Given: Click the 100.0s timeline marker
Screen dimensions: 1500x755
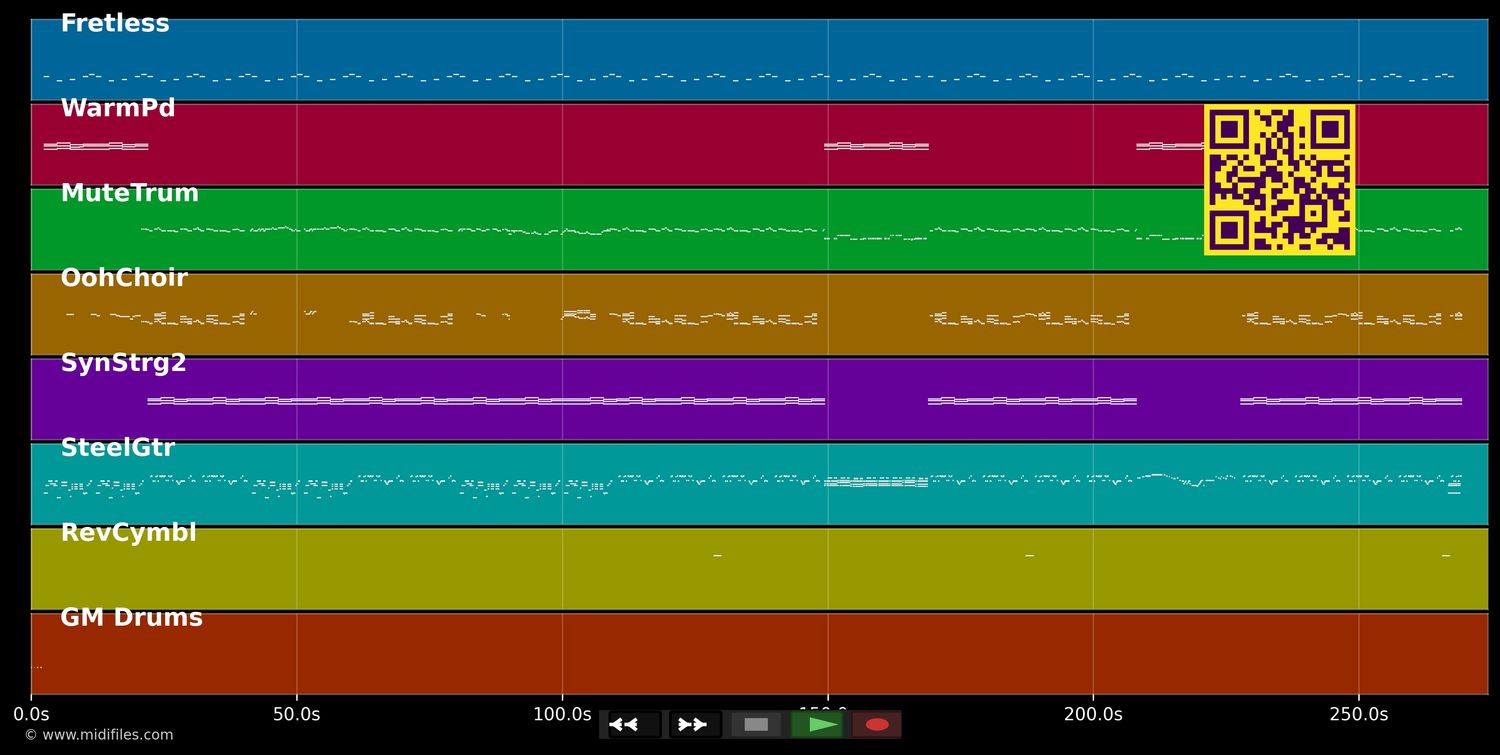Looking at the screenshot, I should point(562,715).
